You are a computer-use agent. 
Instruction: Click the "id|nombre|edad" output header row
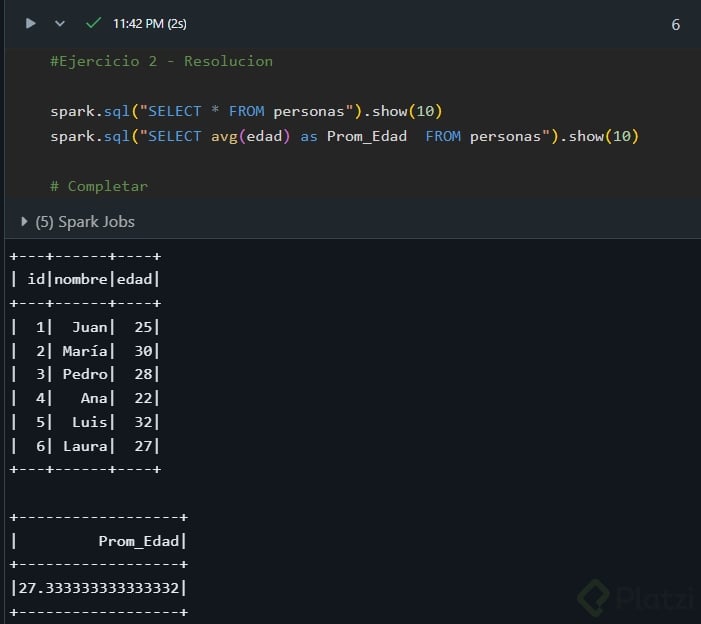tap(85, 279)
